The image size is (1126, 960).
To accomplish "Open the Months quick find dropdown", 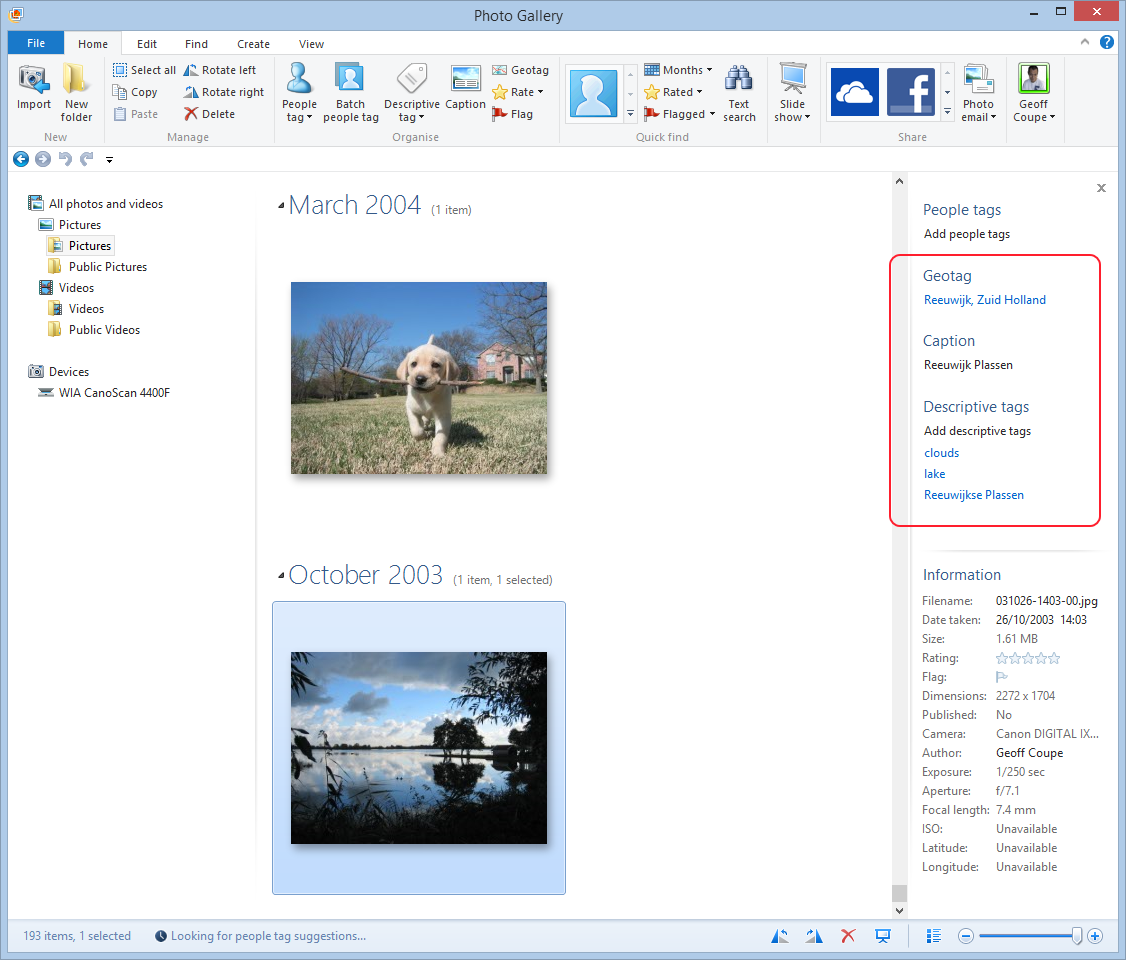I will [678, 70].
